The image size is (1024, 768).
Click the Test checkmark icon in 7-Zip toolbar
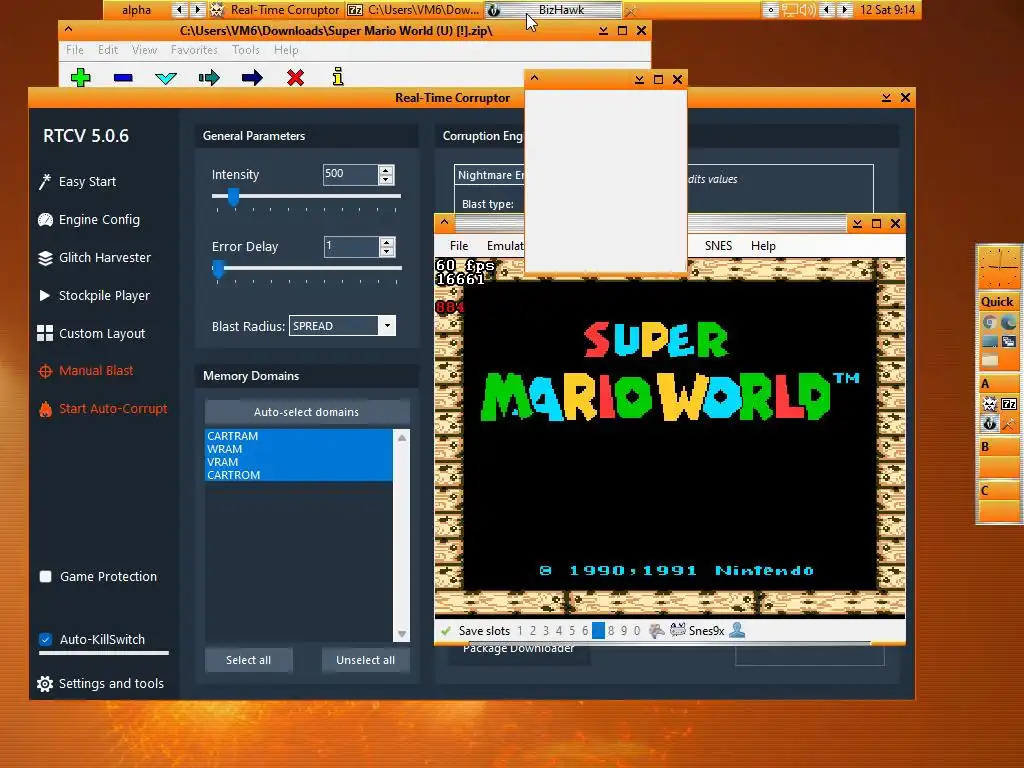point(166,78)
